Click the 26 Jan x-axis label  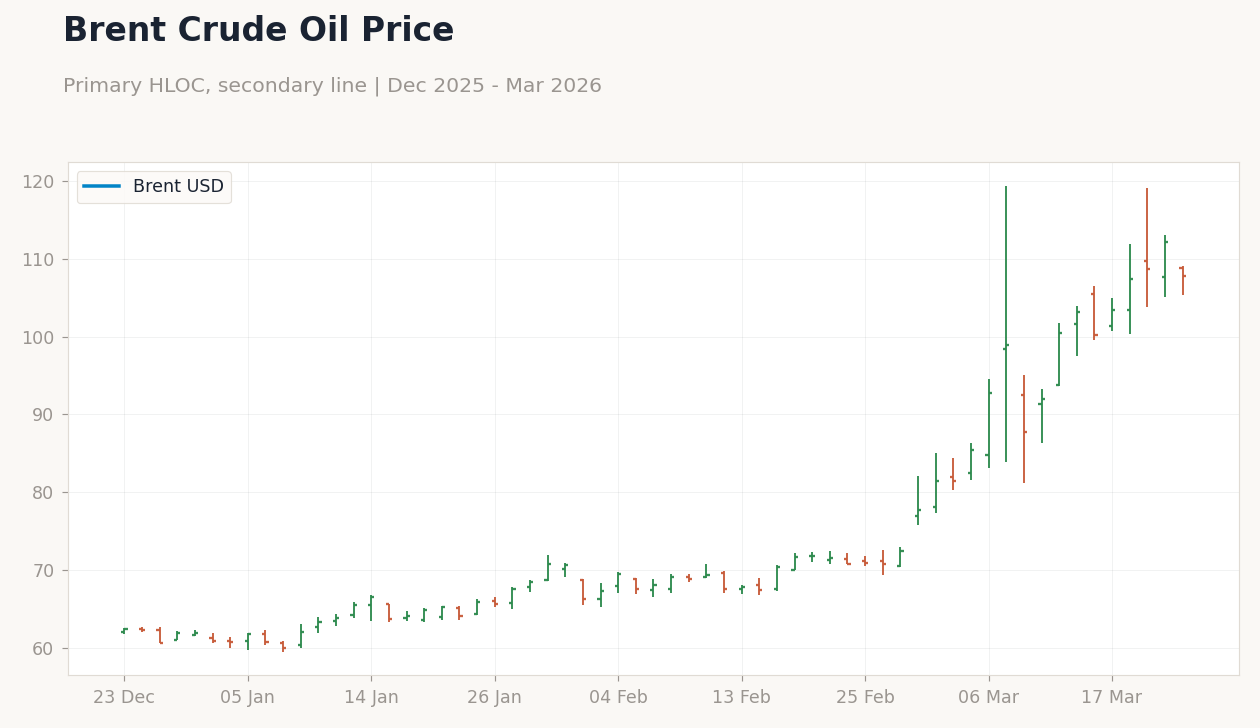pos(494,698)
